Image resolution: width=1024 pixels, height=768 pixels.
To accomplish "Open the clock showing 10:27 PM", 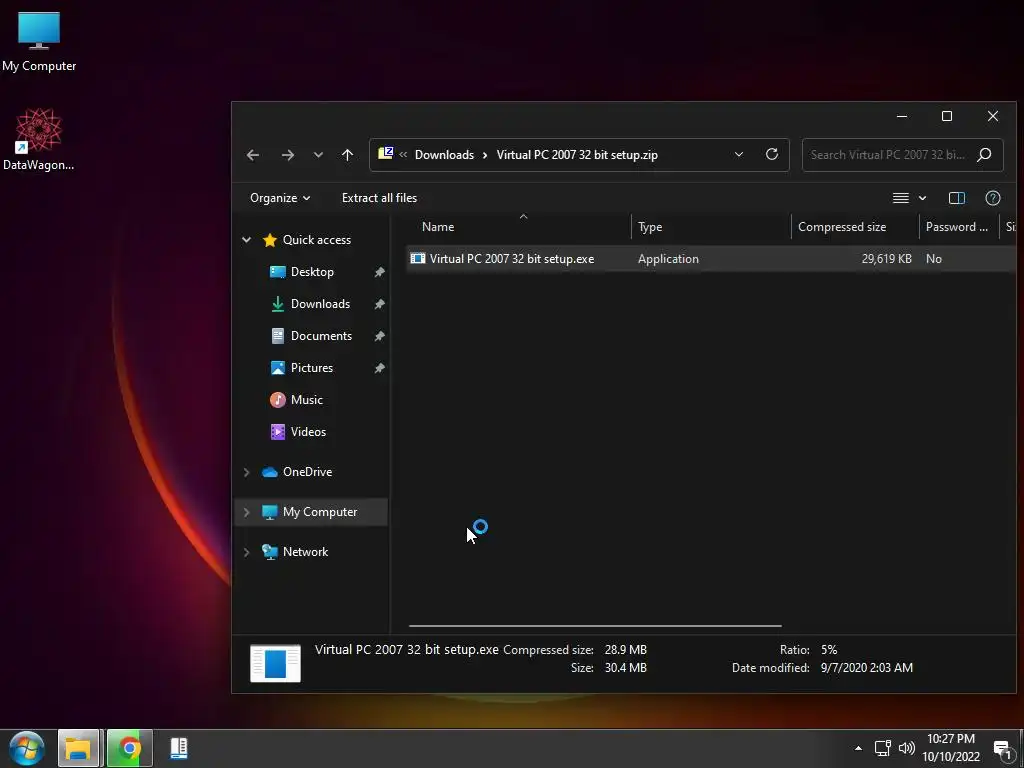I will pos(951,748).
